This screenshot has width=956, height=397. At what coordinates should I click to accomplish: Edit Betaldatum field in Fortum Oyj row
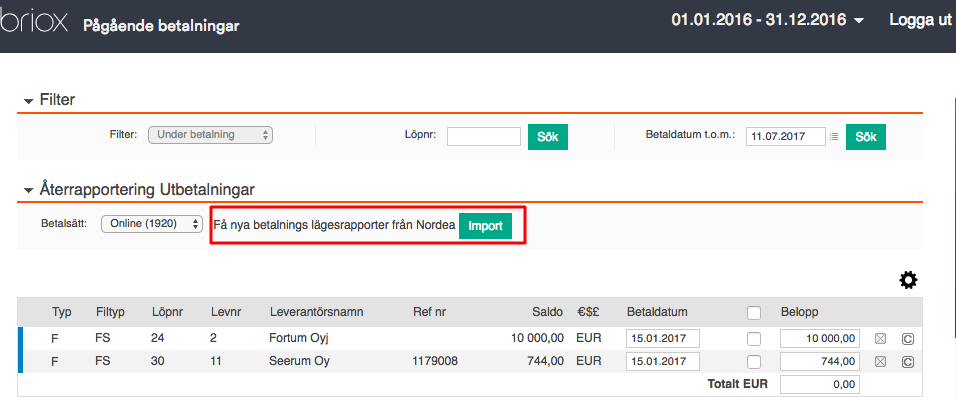(663, 338)
